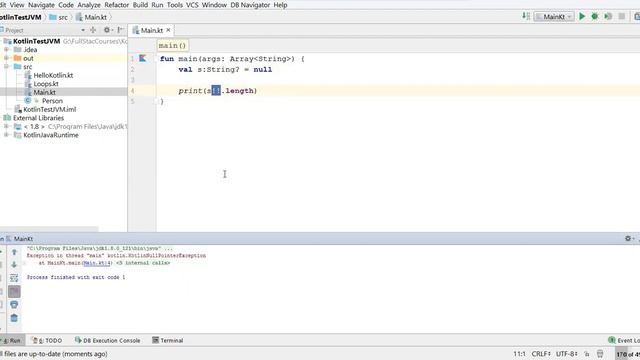The height and width of the screenshot is (360, 640).
Task: Open the Run menu
Action: tap(157, 5)
